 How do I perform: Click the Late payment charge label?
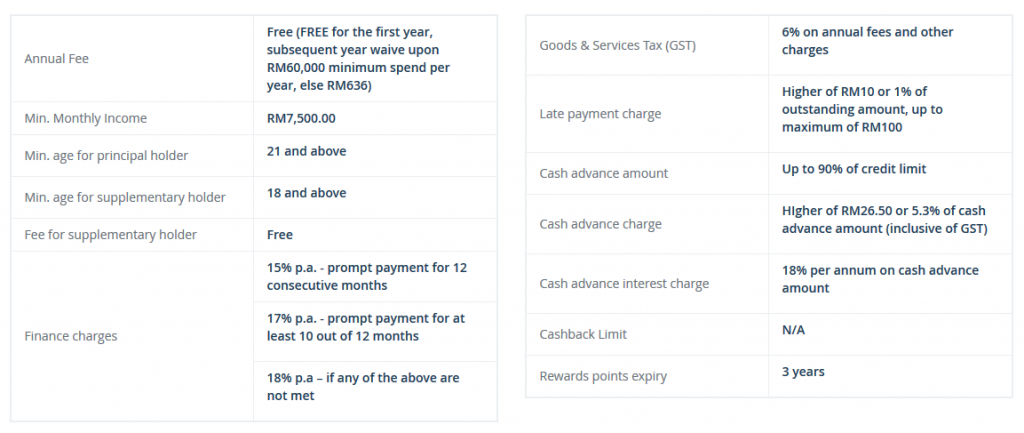600,114
